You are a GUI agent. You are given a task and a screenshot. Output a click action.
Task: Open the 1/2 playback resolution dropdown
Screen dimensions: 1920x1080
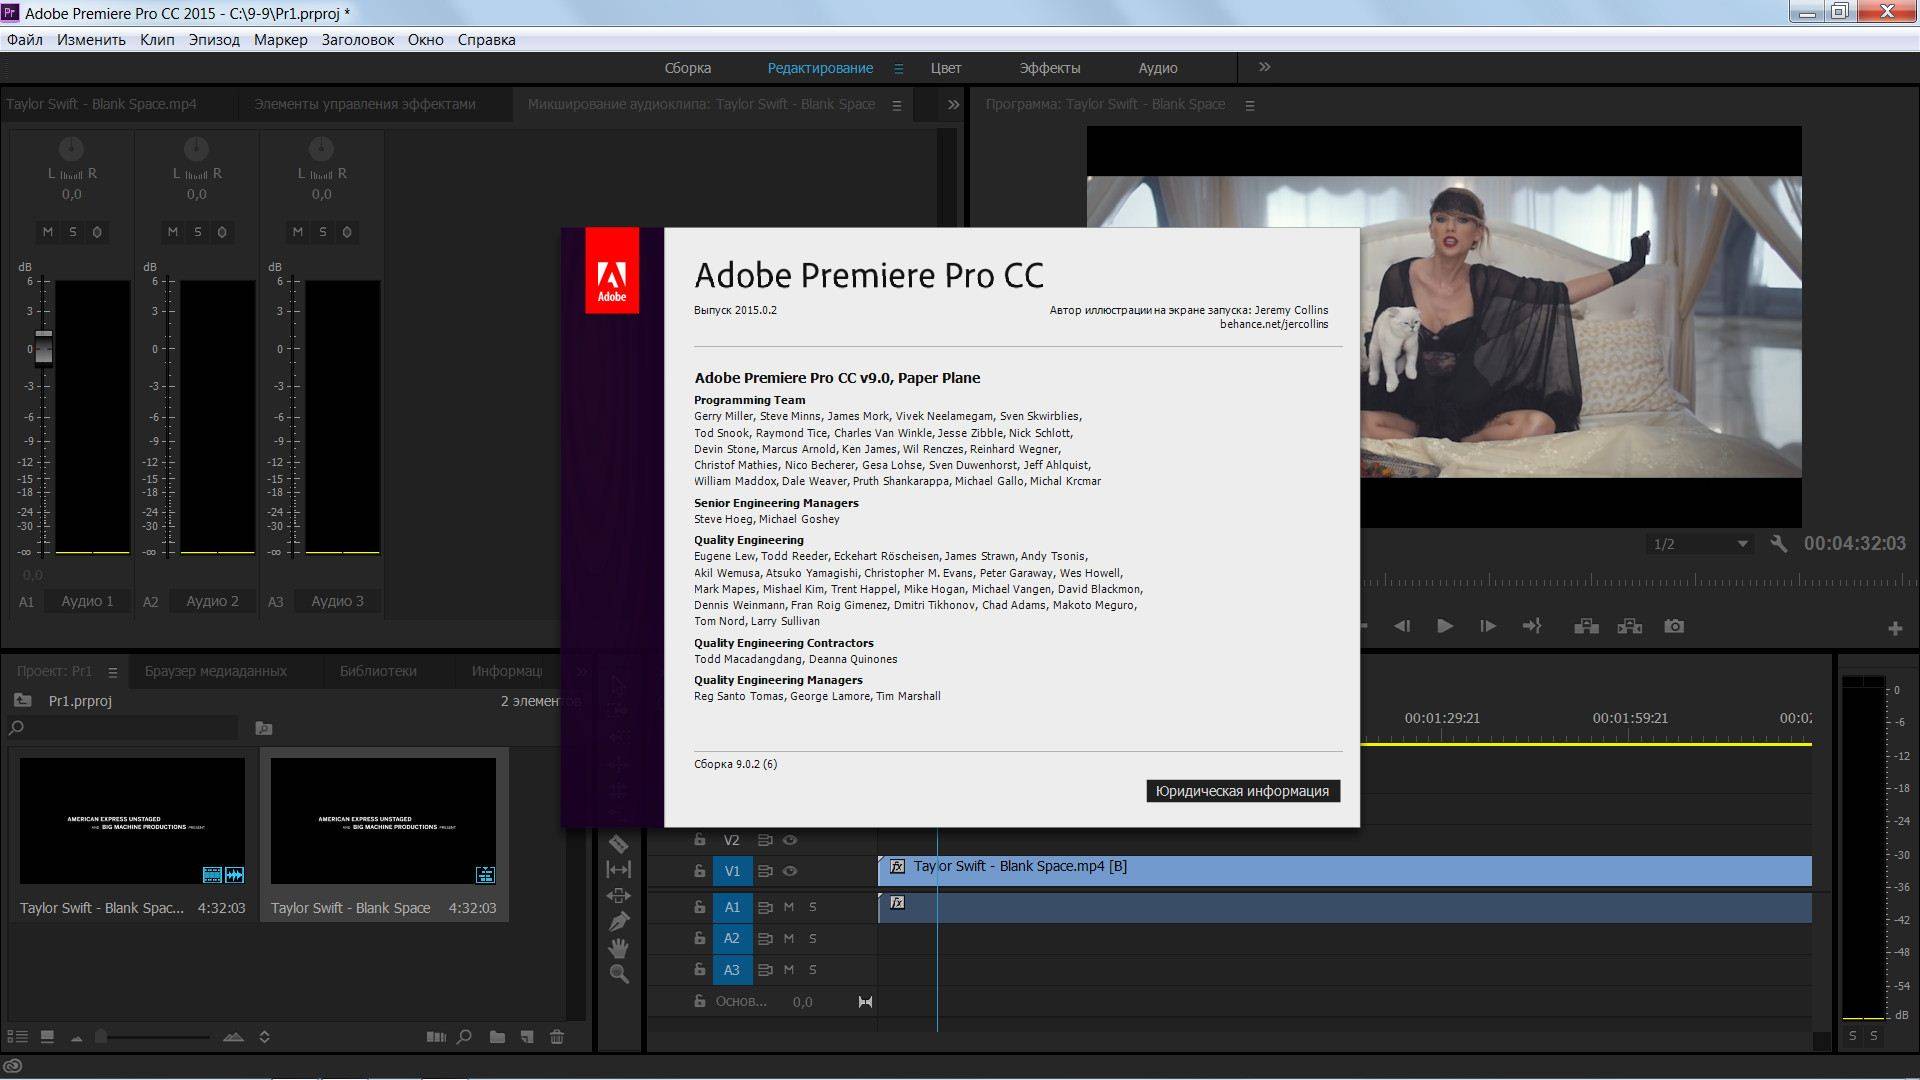1700,544
